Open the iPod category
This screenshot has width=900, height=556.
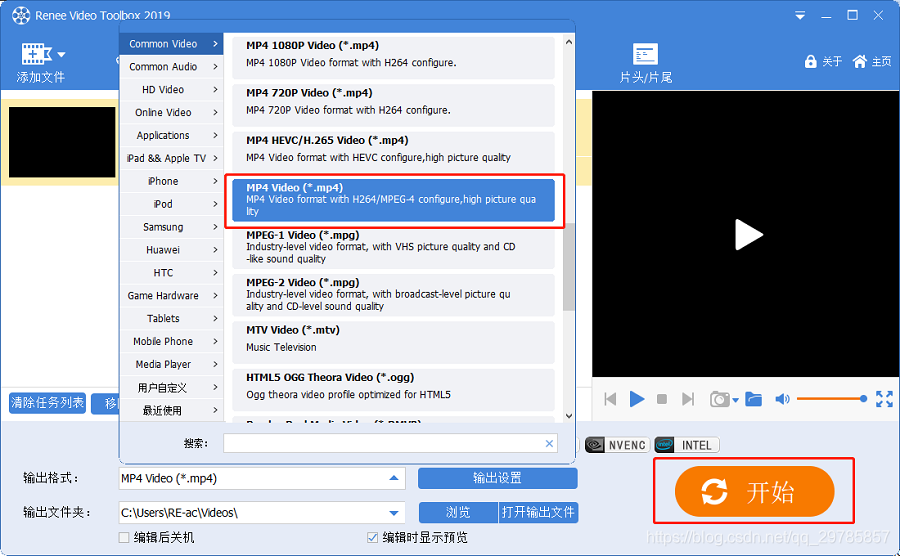point(172,204)
